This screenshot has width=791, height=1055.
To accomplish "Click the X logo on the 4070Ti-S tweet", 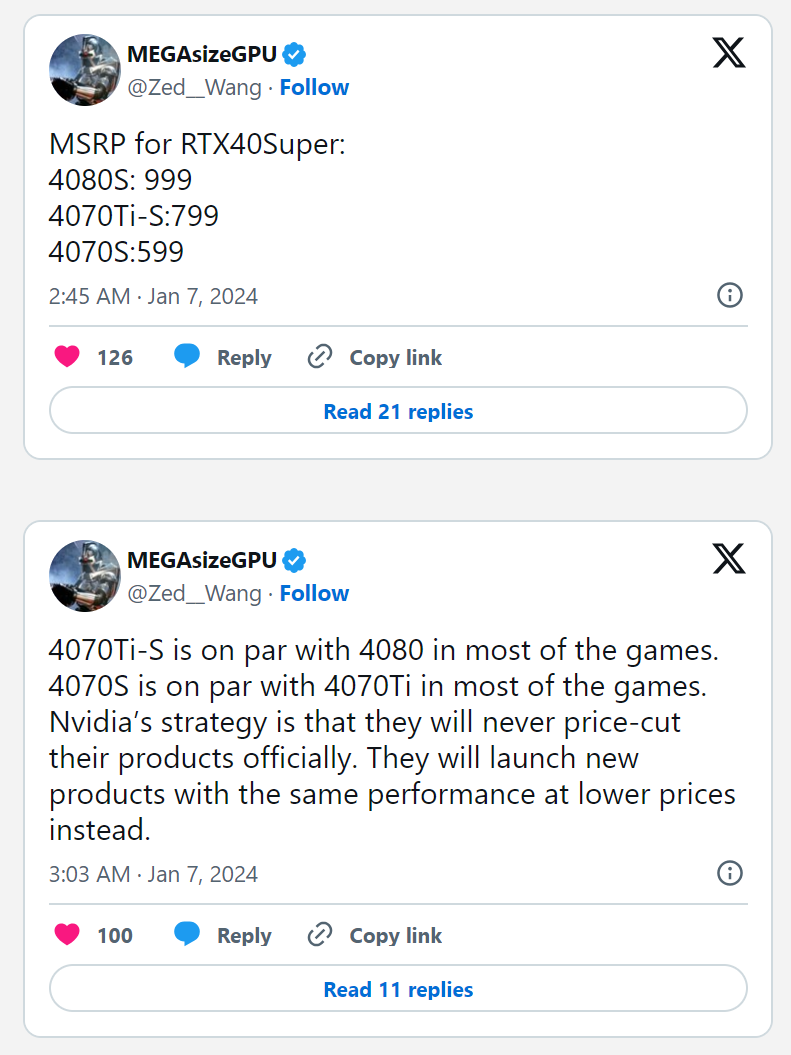I will [729, 557].
